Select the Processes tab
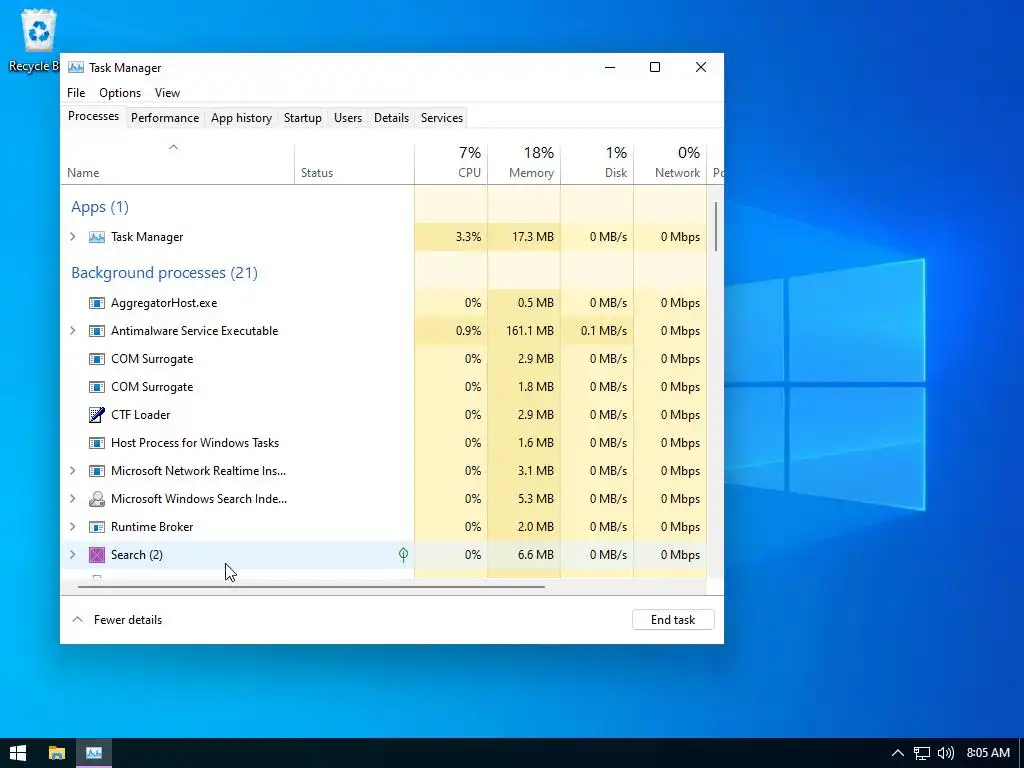This screenshot has height=768, width=1024. click(93, 116)
